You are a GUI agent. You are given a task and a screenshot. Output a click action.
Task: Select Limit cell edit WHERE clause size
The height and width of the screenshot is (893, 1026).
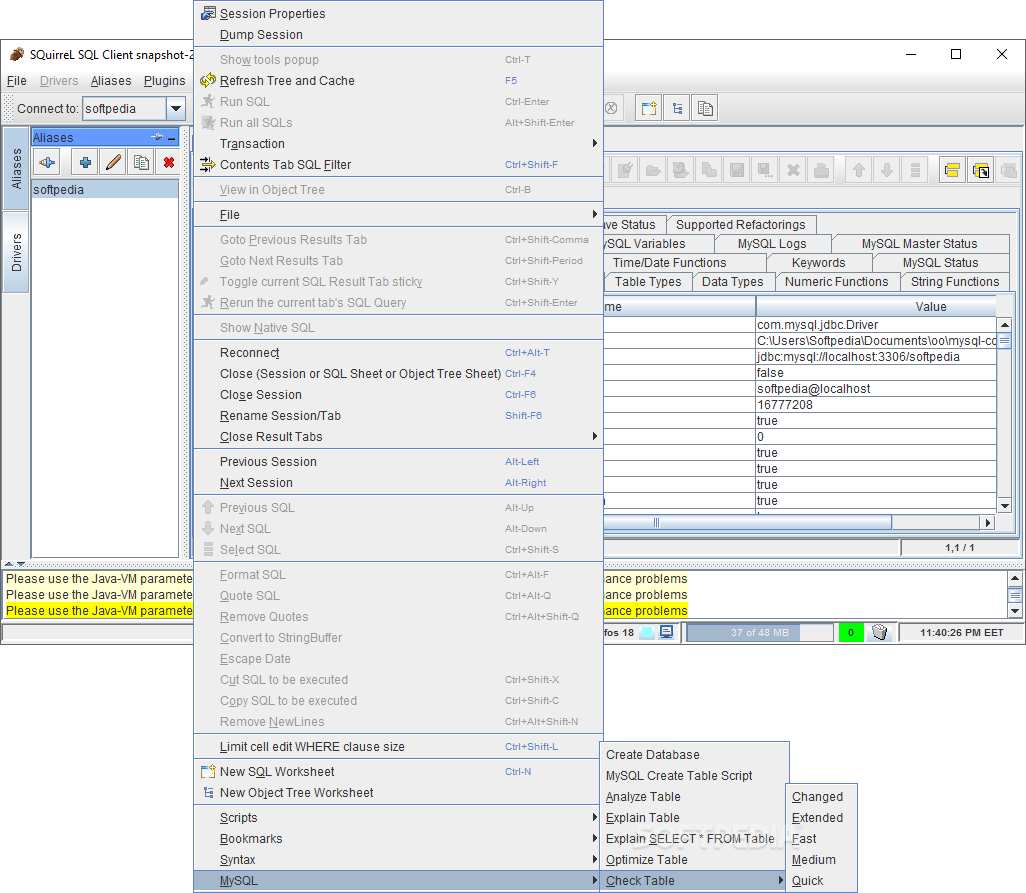[398, 746]
